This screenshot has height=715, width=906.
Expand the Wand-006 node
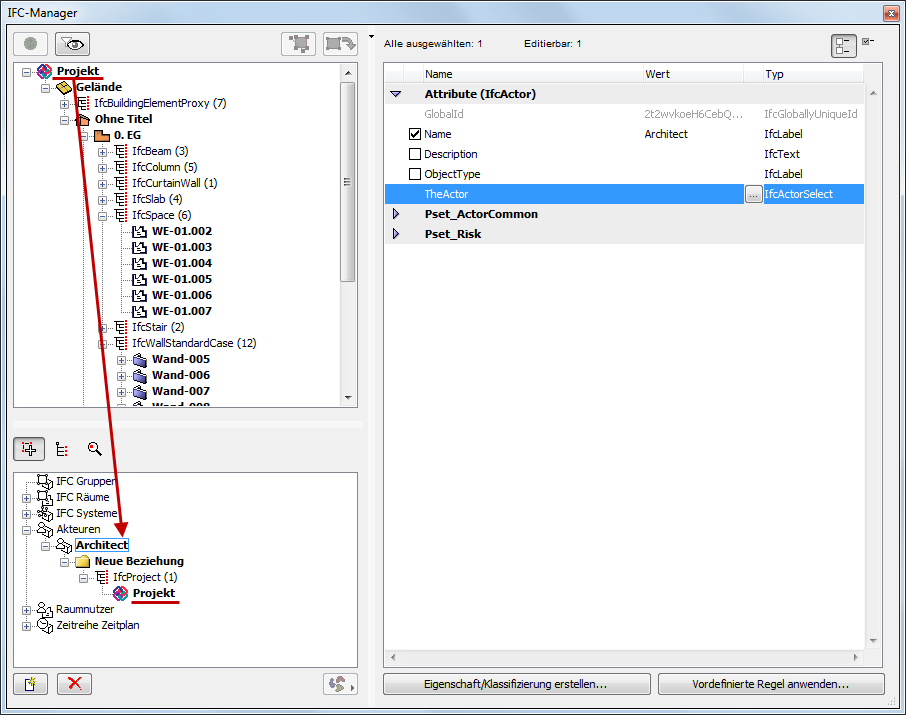click(121, 376)
